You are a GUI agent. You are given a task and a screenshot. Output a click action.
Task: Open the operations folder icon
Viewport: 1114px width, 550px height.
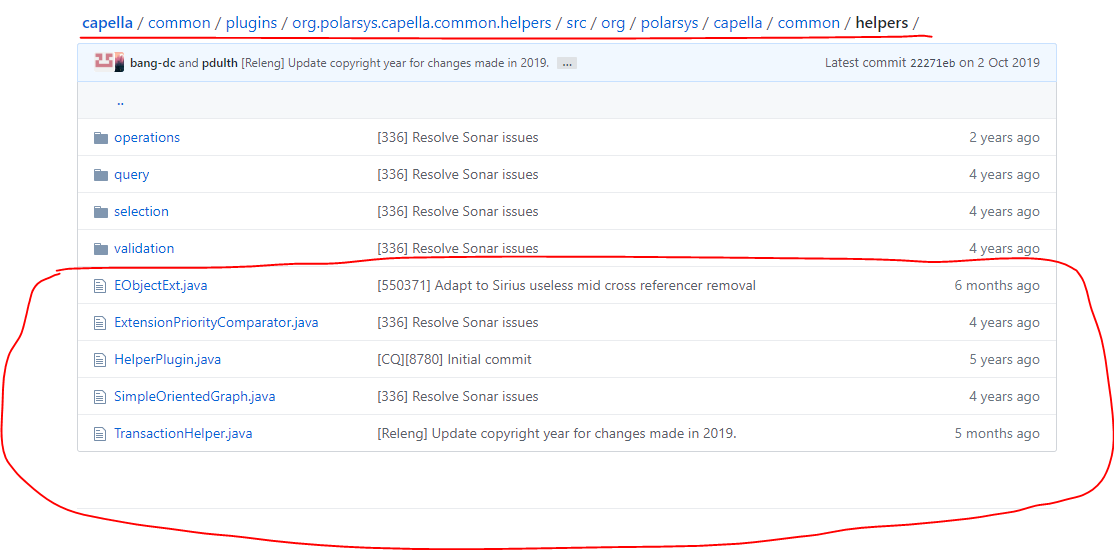click(101, 138)
